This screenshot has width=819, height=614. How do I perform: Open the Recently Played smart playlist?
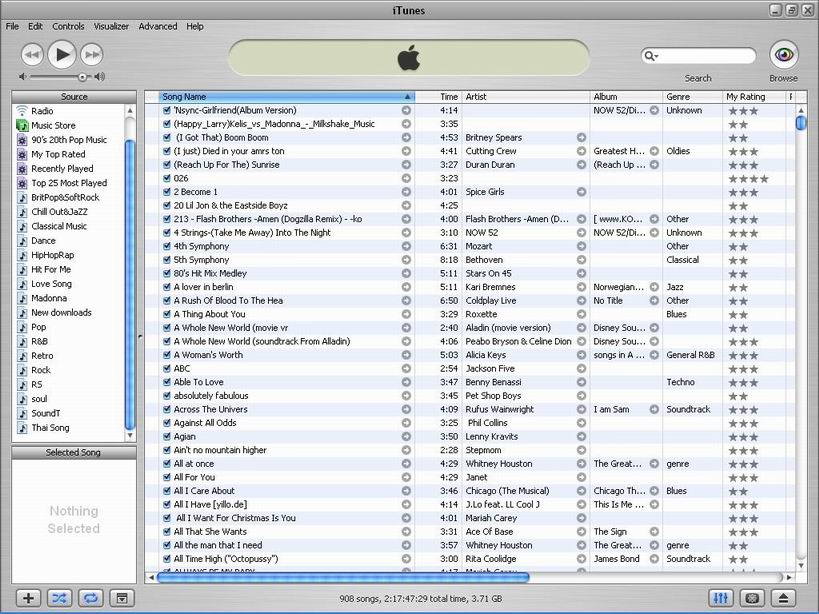(x=62, y=169)
